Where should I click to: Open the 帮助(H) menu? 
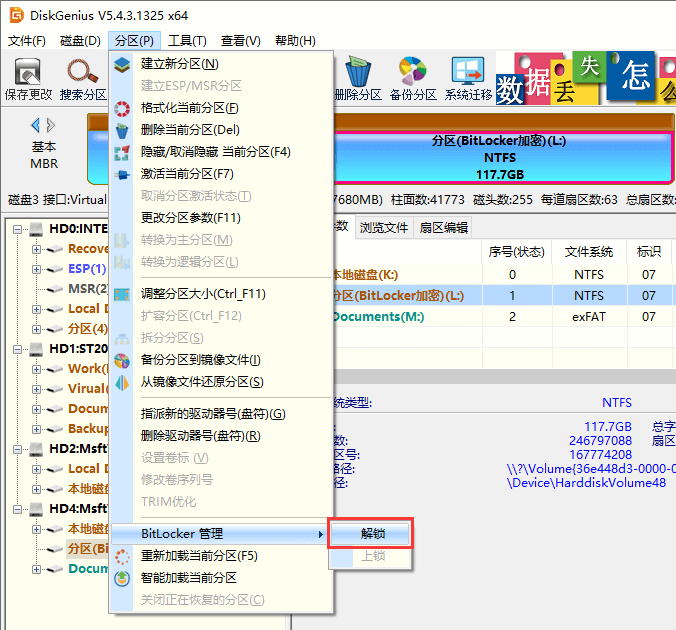pos(295,41)
